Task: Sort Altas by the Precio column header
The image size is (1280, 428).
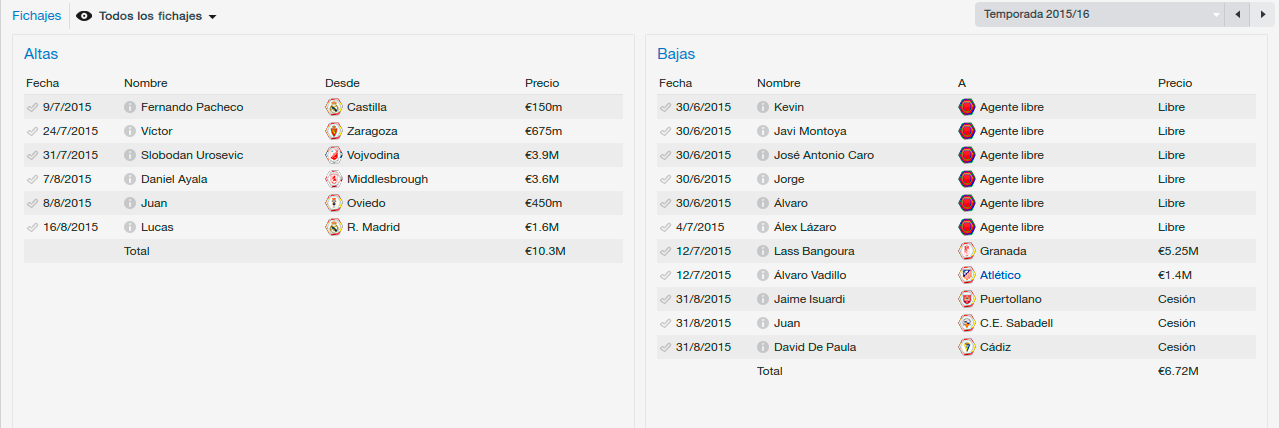Action: pyautogui.click(x=542, y=83)
